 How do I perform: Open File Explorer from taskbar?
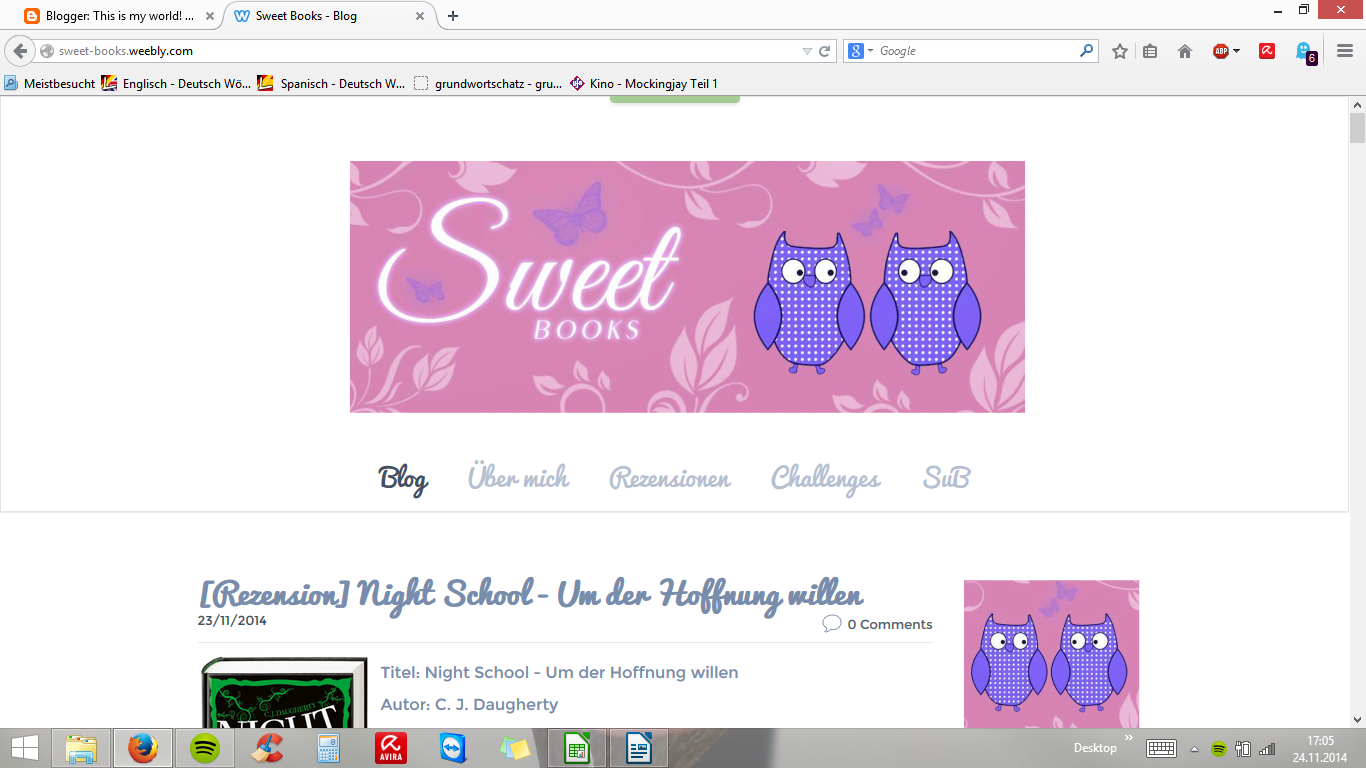click(x=81, y=748)
